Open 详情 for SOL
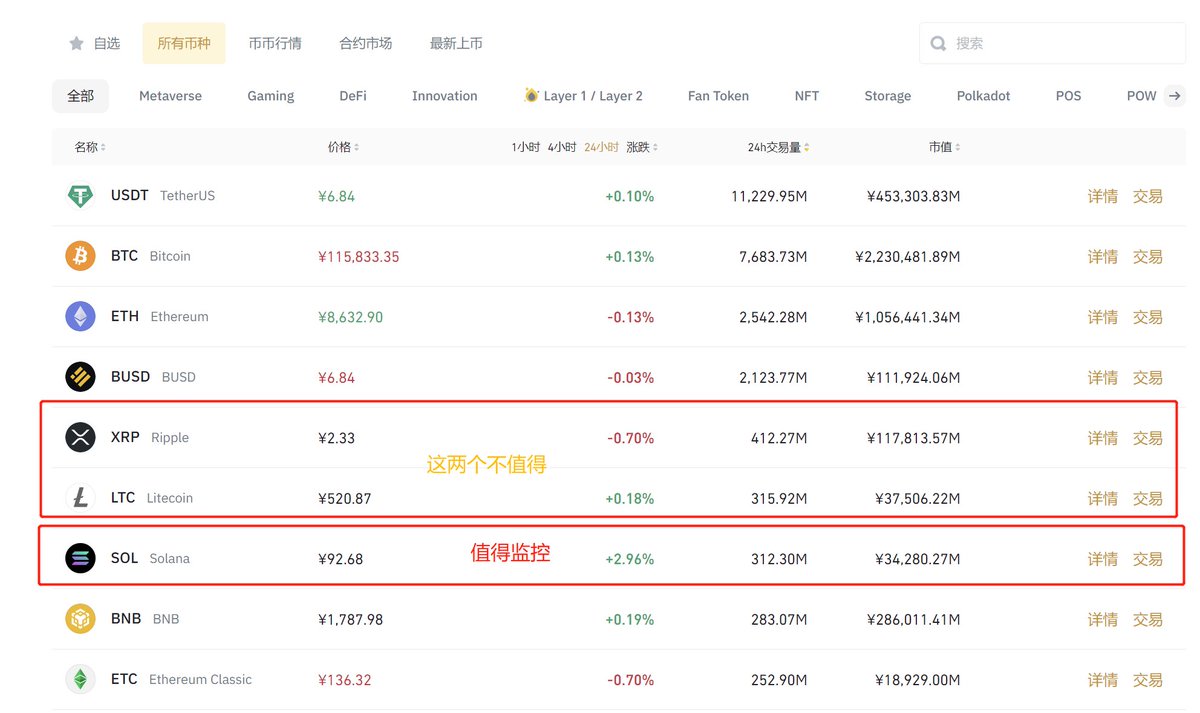The height and width of the screenshot is (713, 1200). pyautogui.click(x=1103, y=559)
